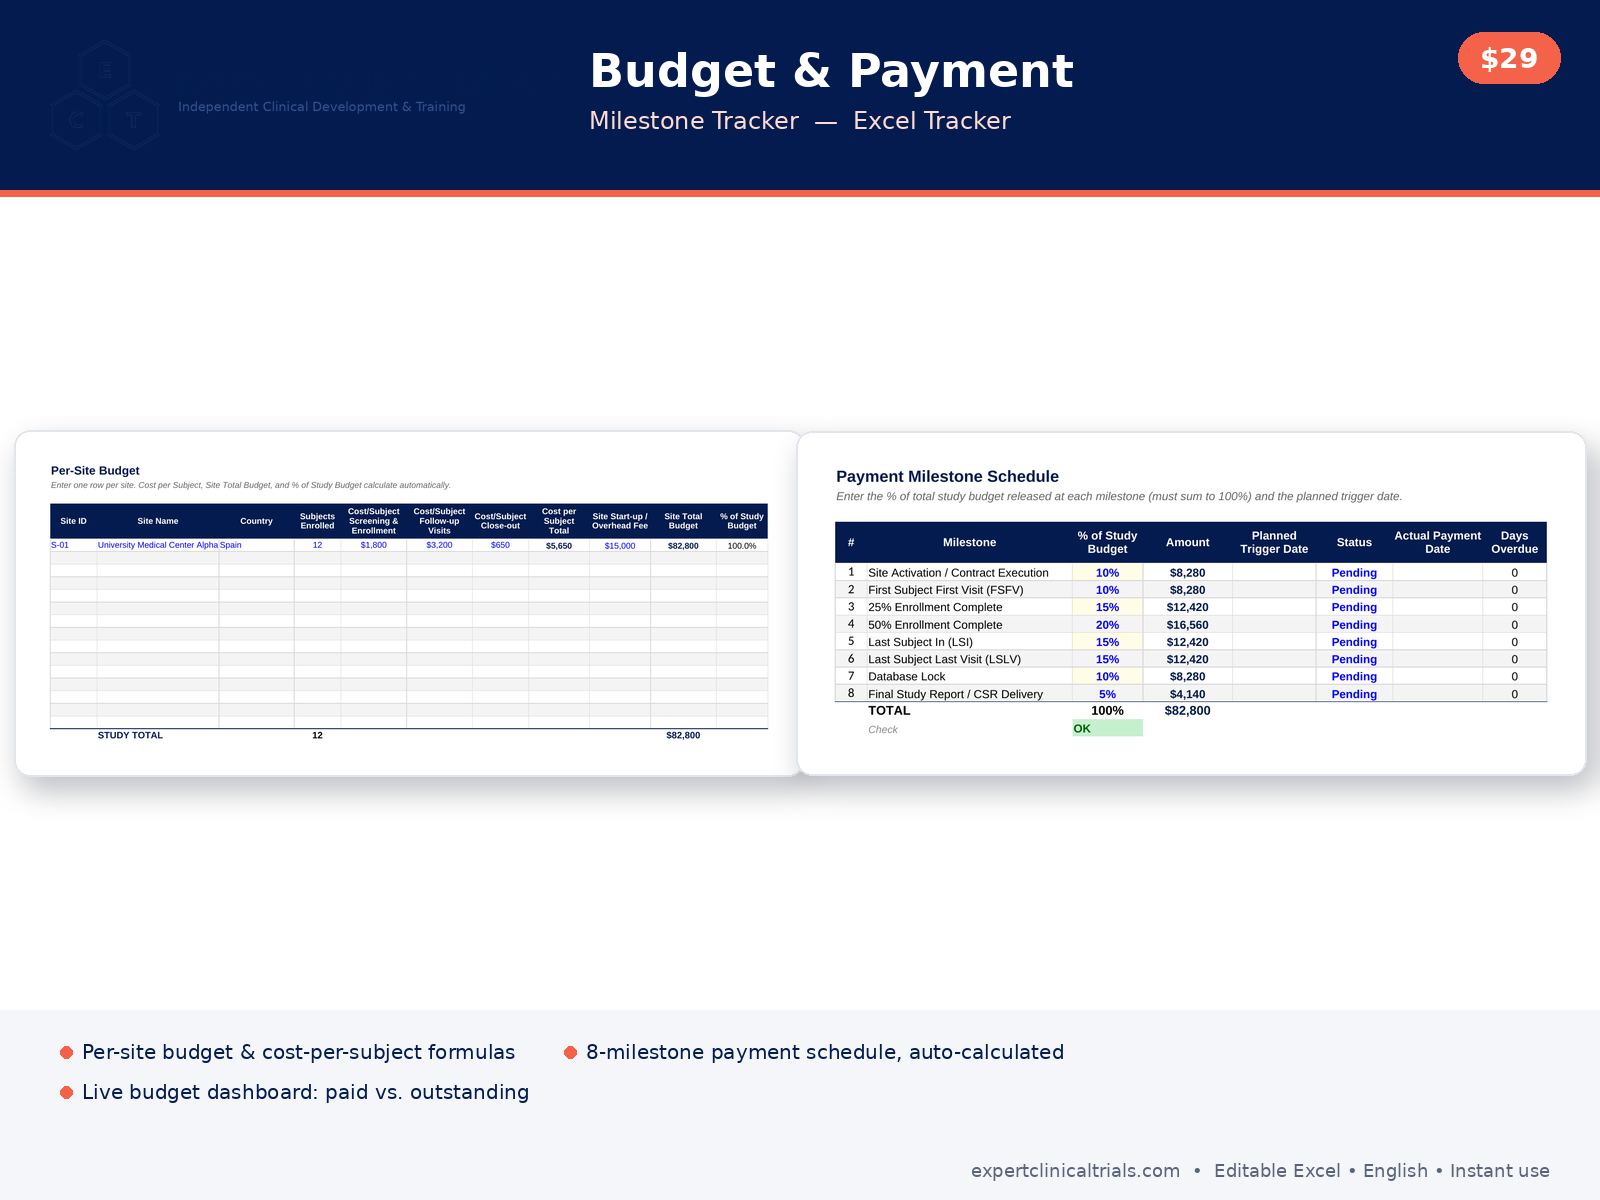Viewport: 1600px width, 1200px height.
Task: Select the Amount column header
Action: coord(1187,542)
